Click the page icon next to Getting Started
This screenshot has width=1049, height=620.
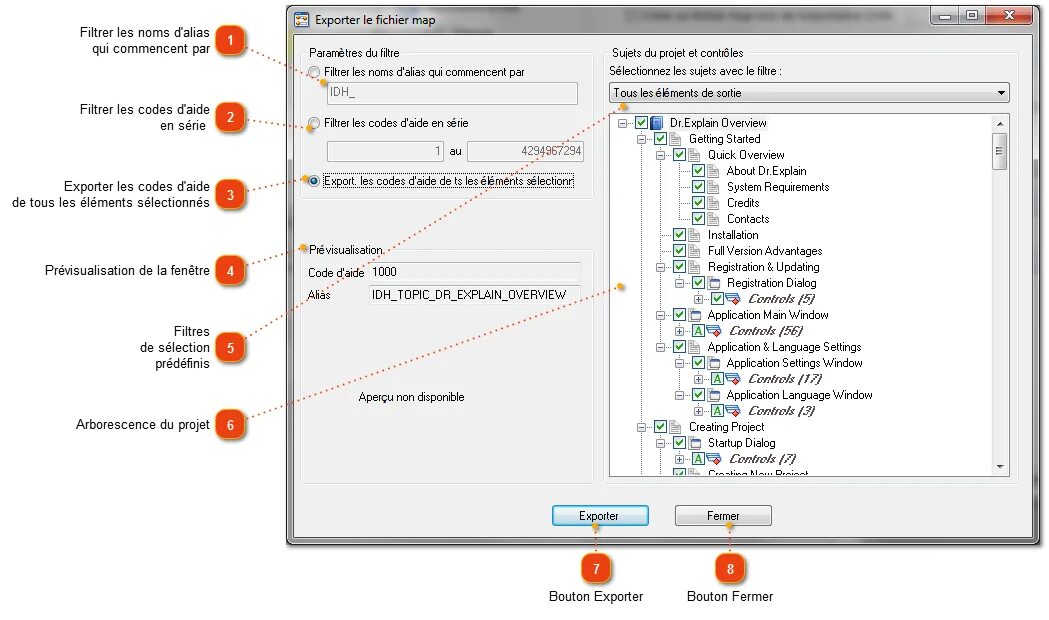676,139
